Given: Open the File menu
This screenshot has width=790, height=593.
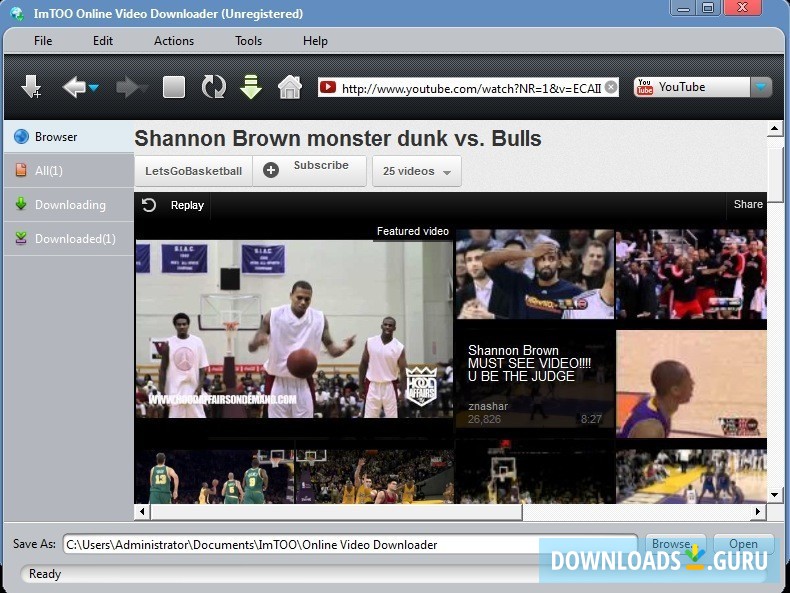Looking at the screenshot, I should point(43,41).
